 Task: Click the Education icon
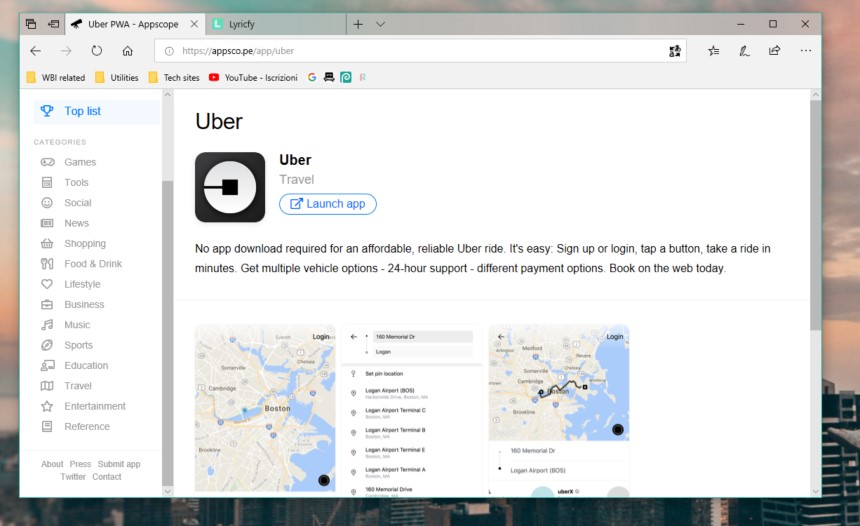(47, 365)
